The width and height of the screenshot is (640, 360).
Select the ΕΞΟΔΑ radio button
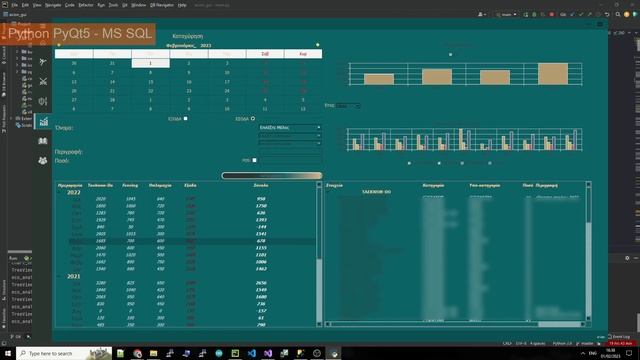253,118
